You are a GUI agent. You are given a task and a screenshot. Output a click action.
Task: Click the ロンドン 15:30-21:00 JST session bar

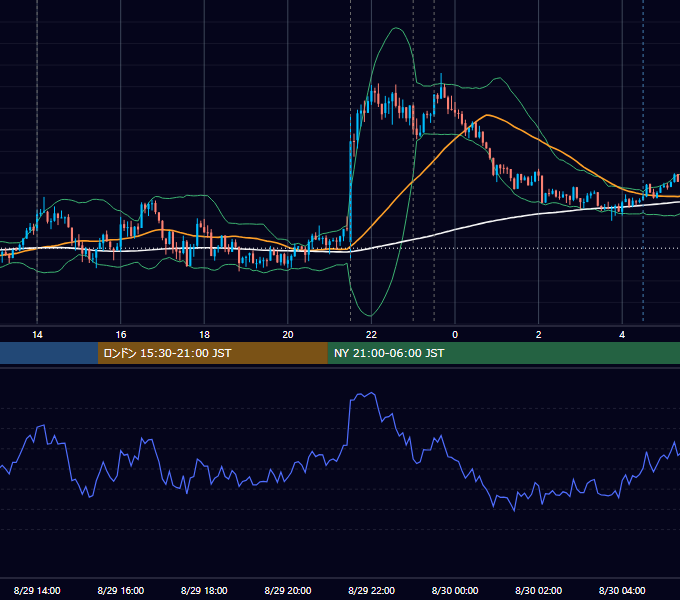click(212, 353)
